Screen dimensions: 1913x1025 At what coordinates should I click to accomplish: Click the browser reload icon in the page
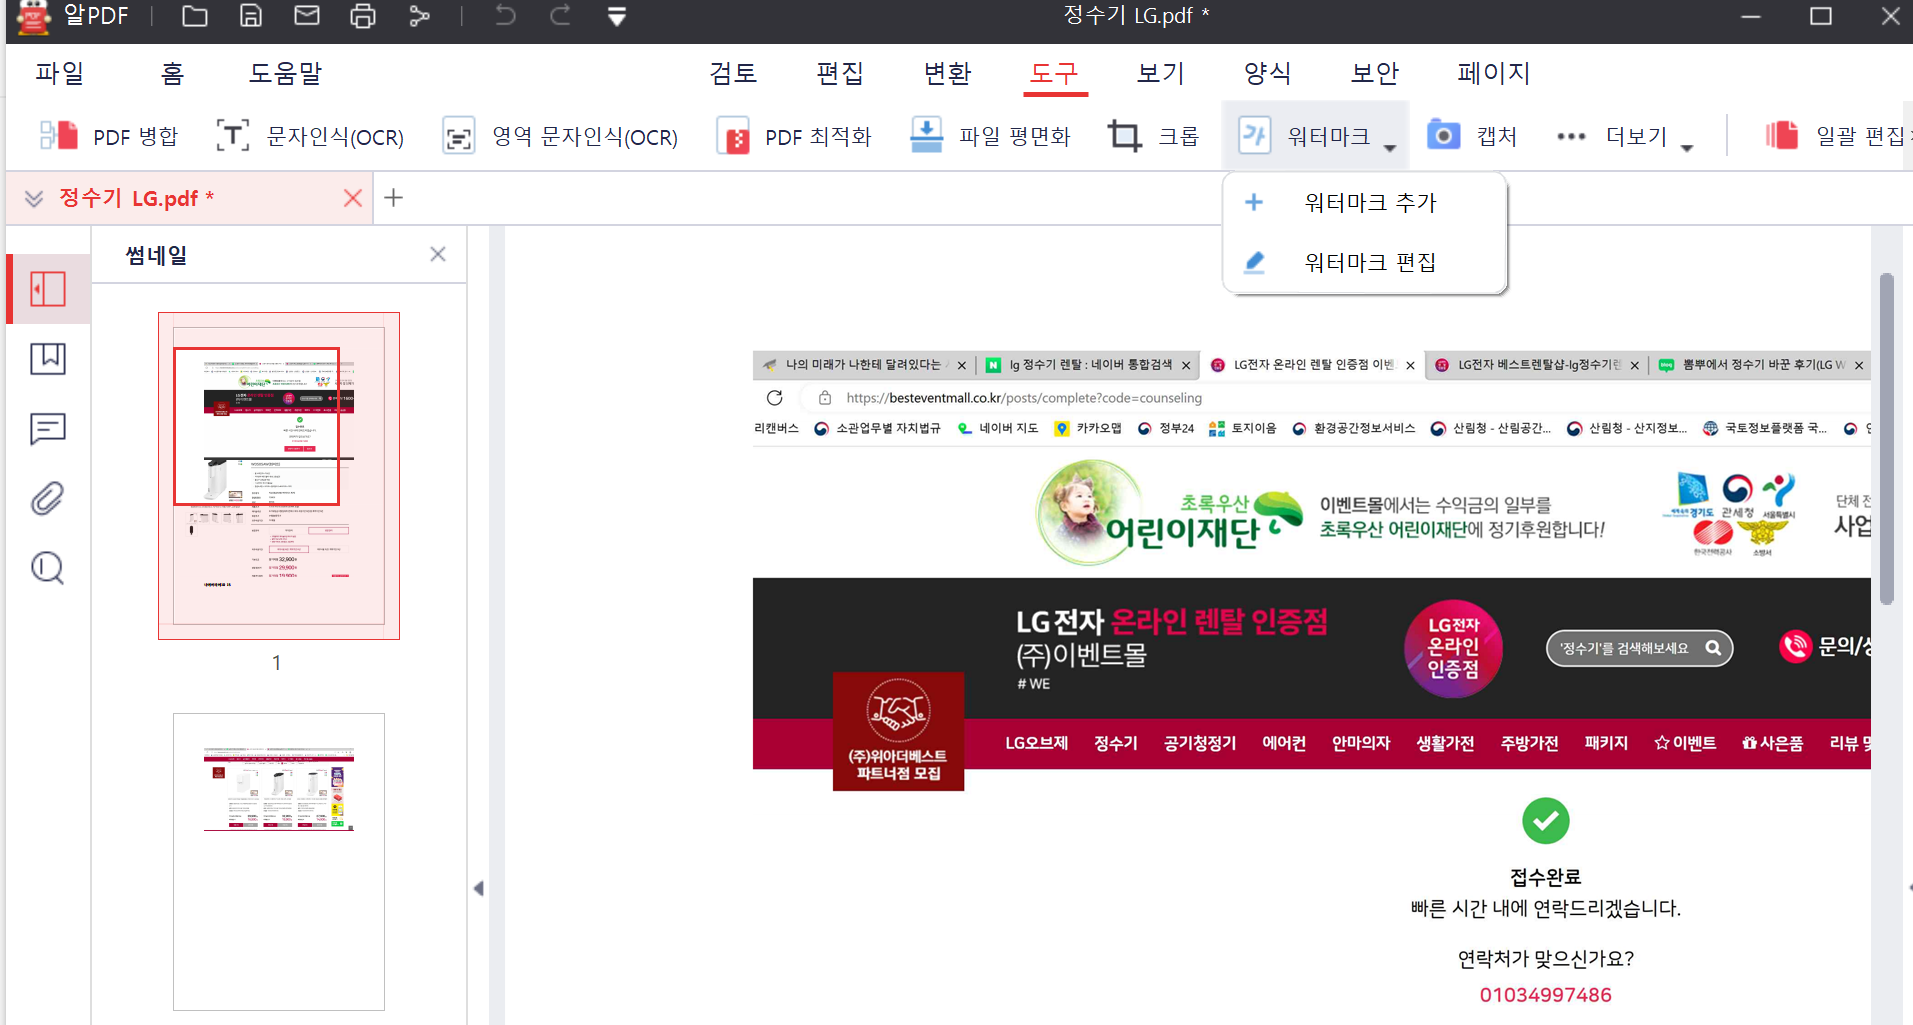(775, 398)
